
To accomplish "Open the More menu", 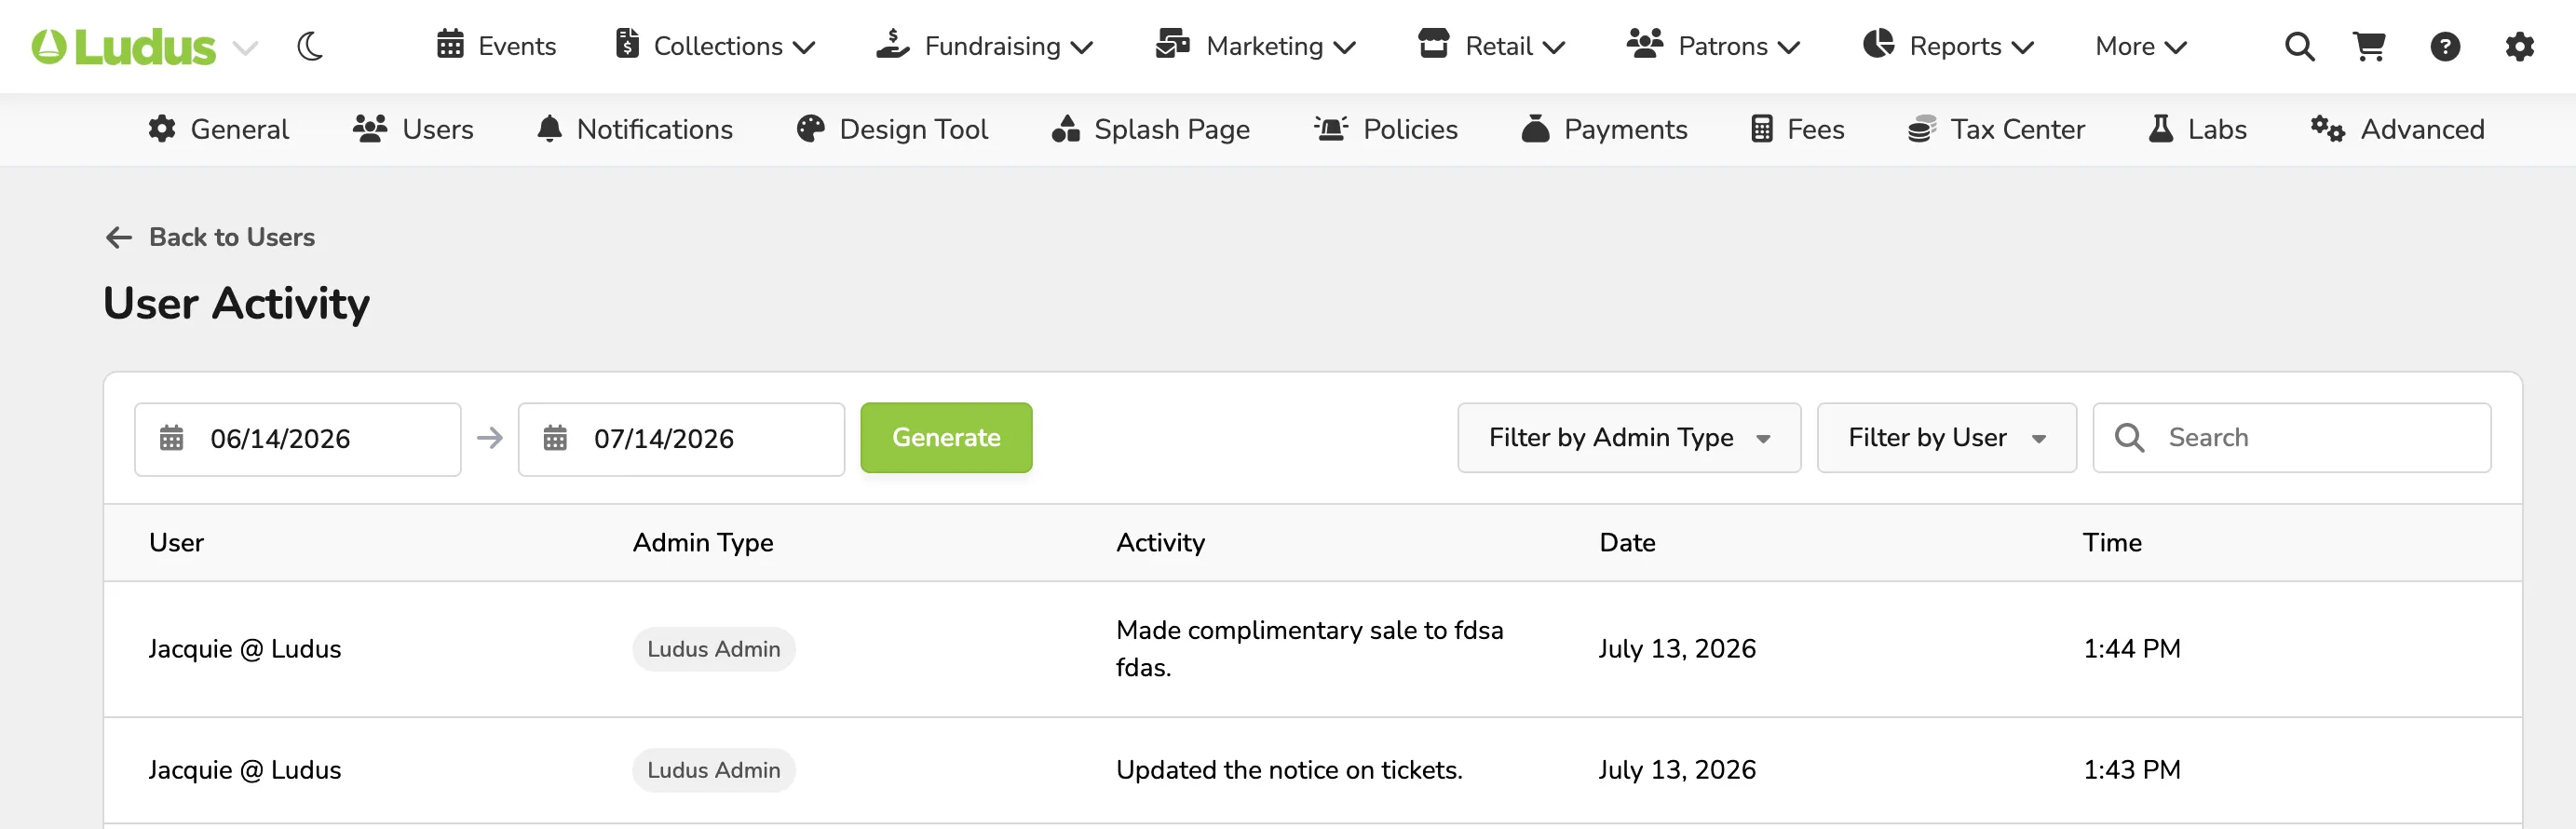I will click(2141, 46).
